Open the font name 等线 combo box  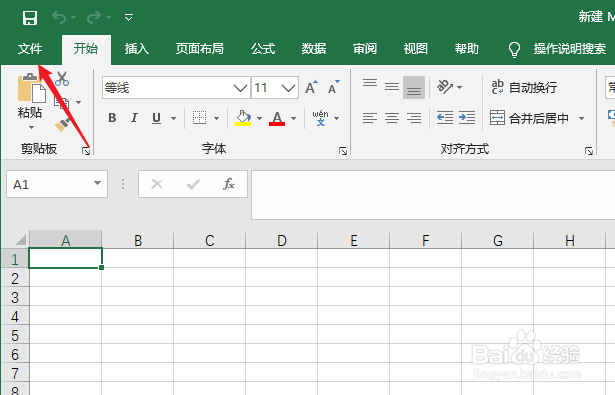pyautogui.click(x=176, y=87)
